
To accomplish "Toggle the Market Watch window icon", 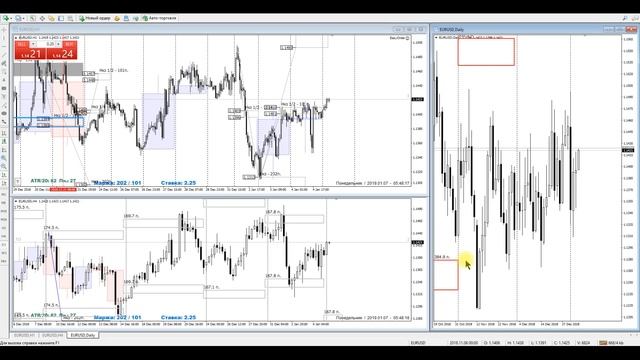I will click(33, 18).
